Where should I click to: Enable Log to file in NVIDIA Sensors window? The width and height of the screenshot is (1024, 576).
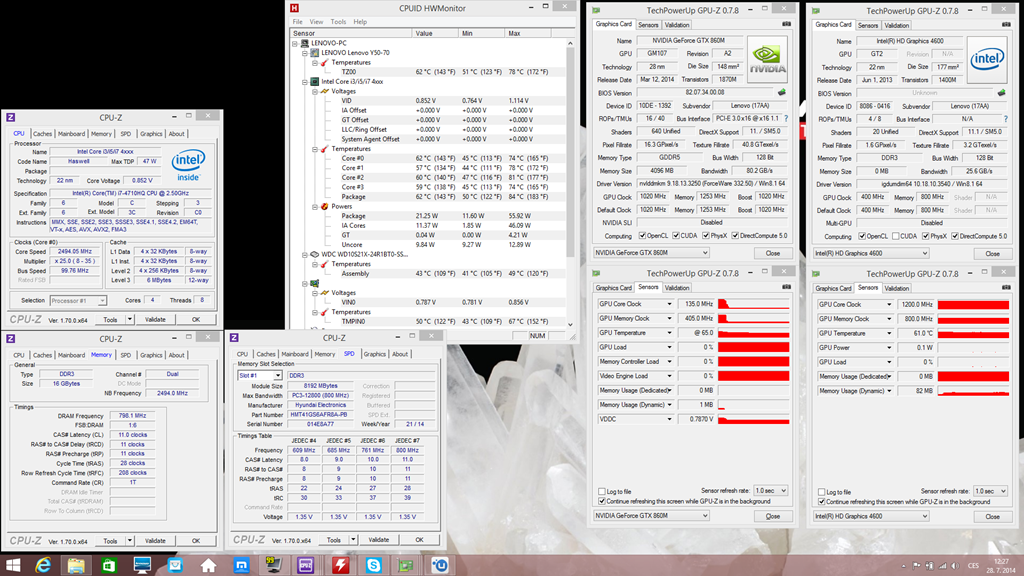click(x=601, y=491)
